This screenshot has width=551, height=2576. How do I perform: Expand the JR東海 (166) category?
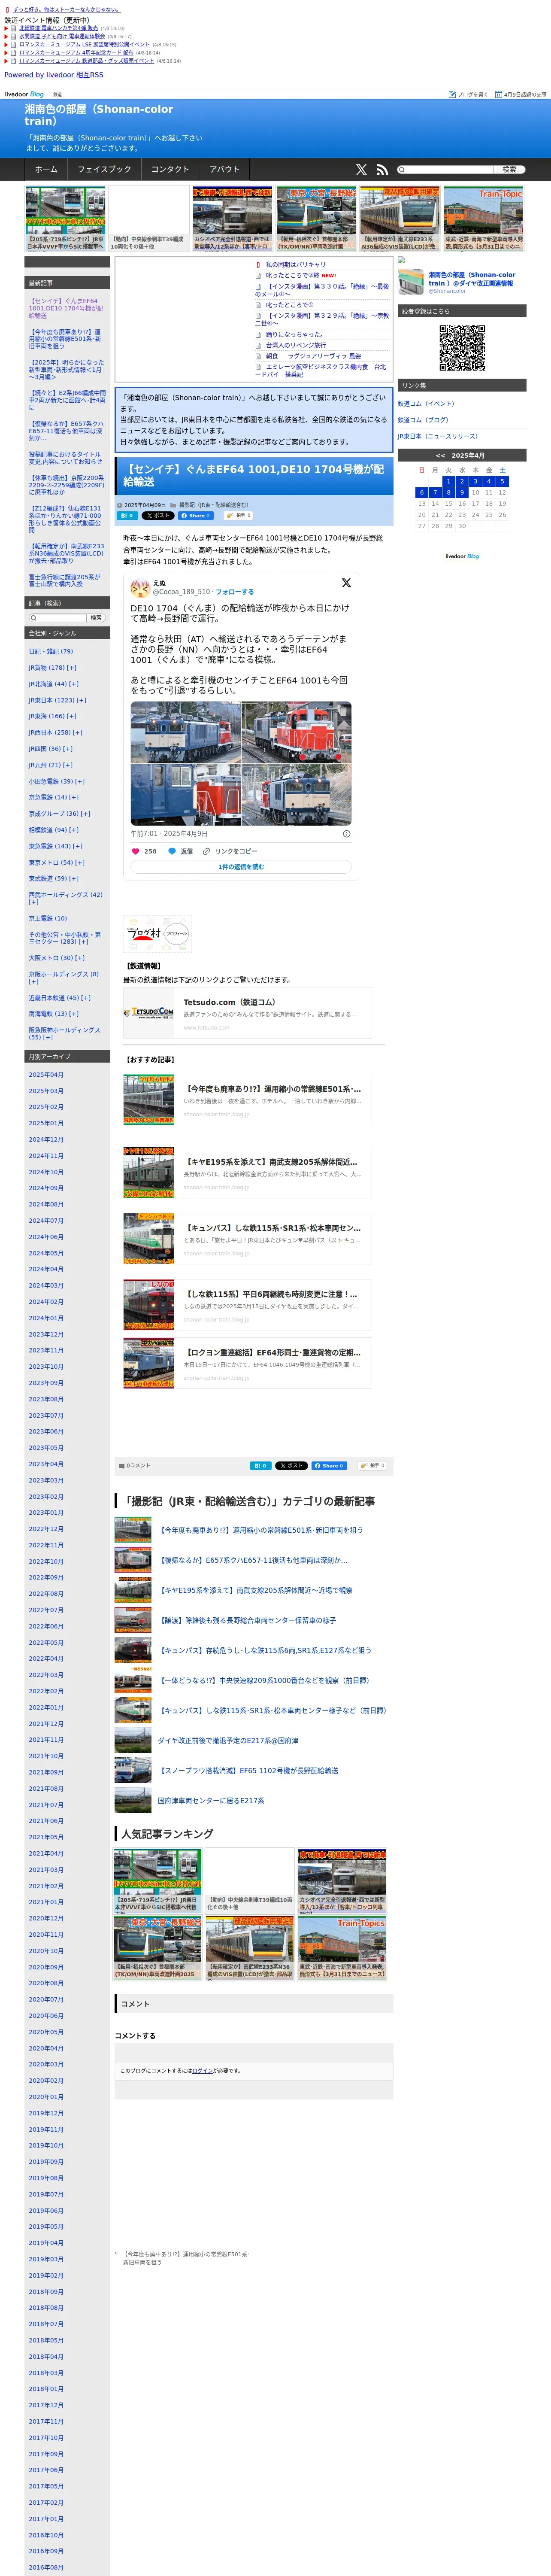pyautogui.click(x=72, y=716)
